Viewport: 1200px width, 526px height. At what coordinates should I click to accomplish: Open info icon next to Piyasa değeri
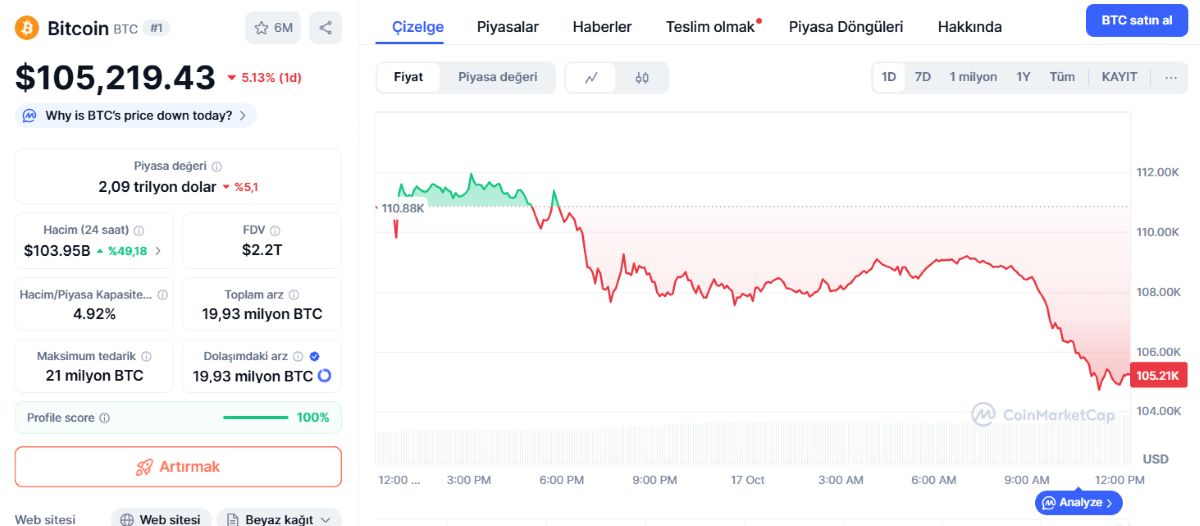tap(217, 166)
